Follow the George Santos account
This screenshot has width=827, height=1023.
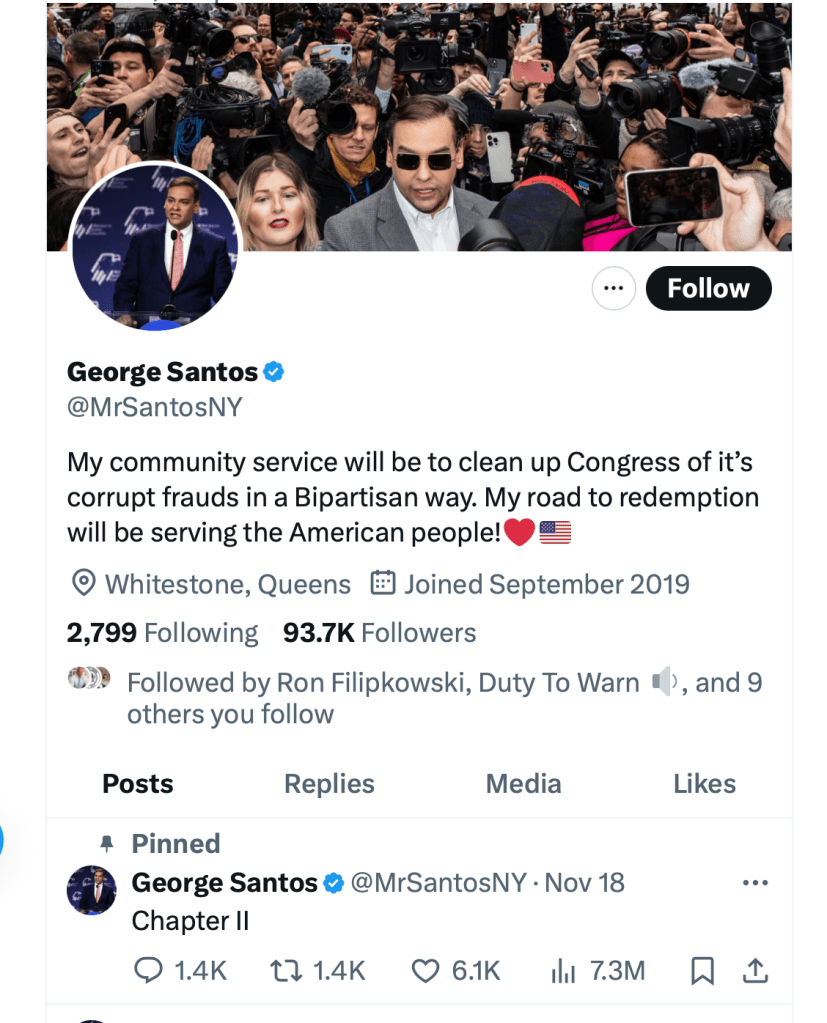(x=708, y=289)
